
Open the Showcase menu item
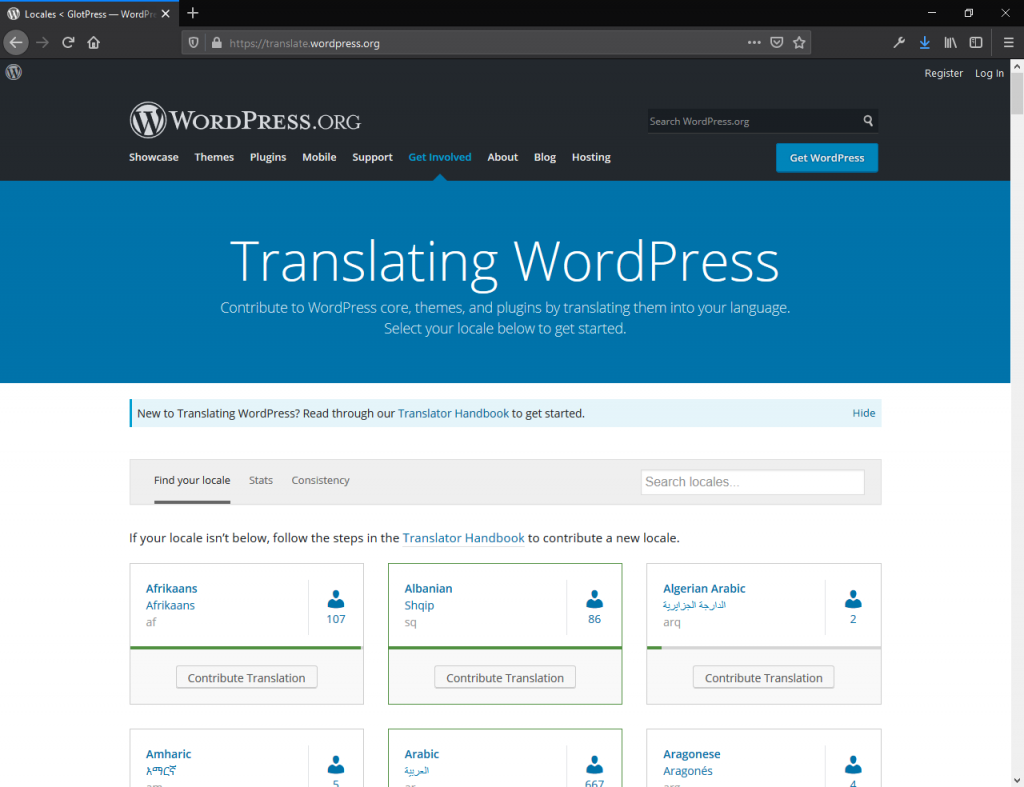tap(153, 157)
